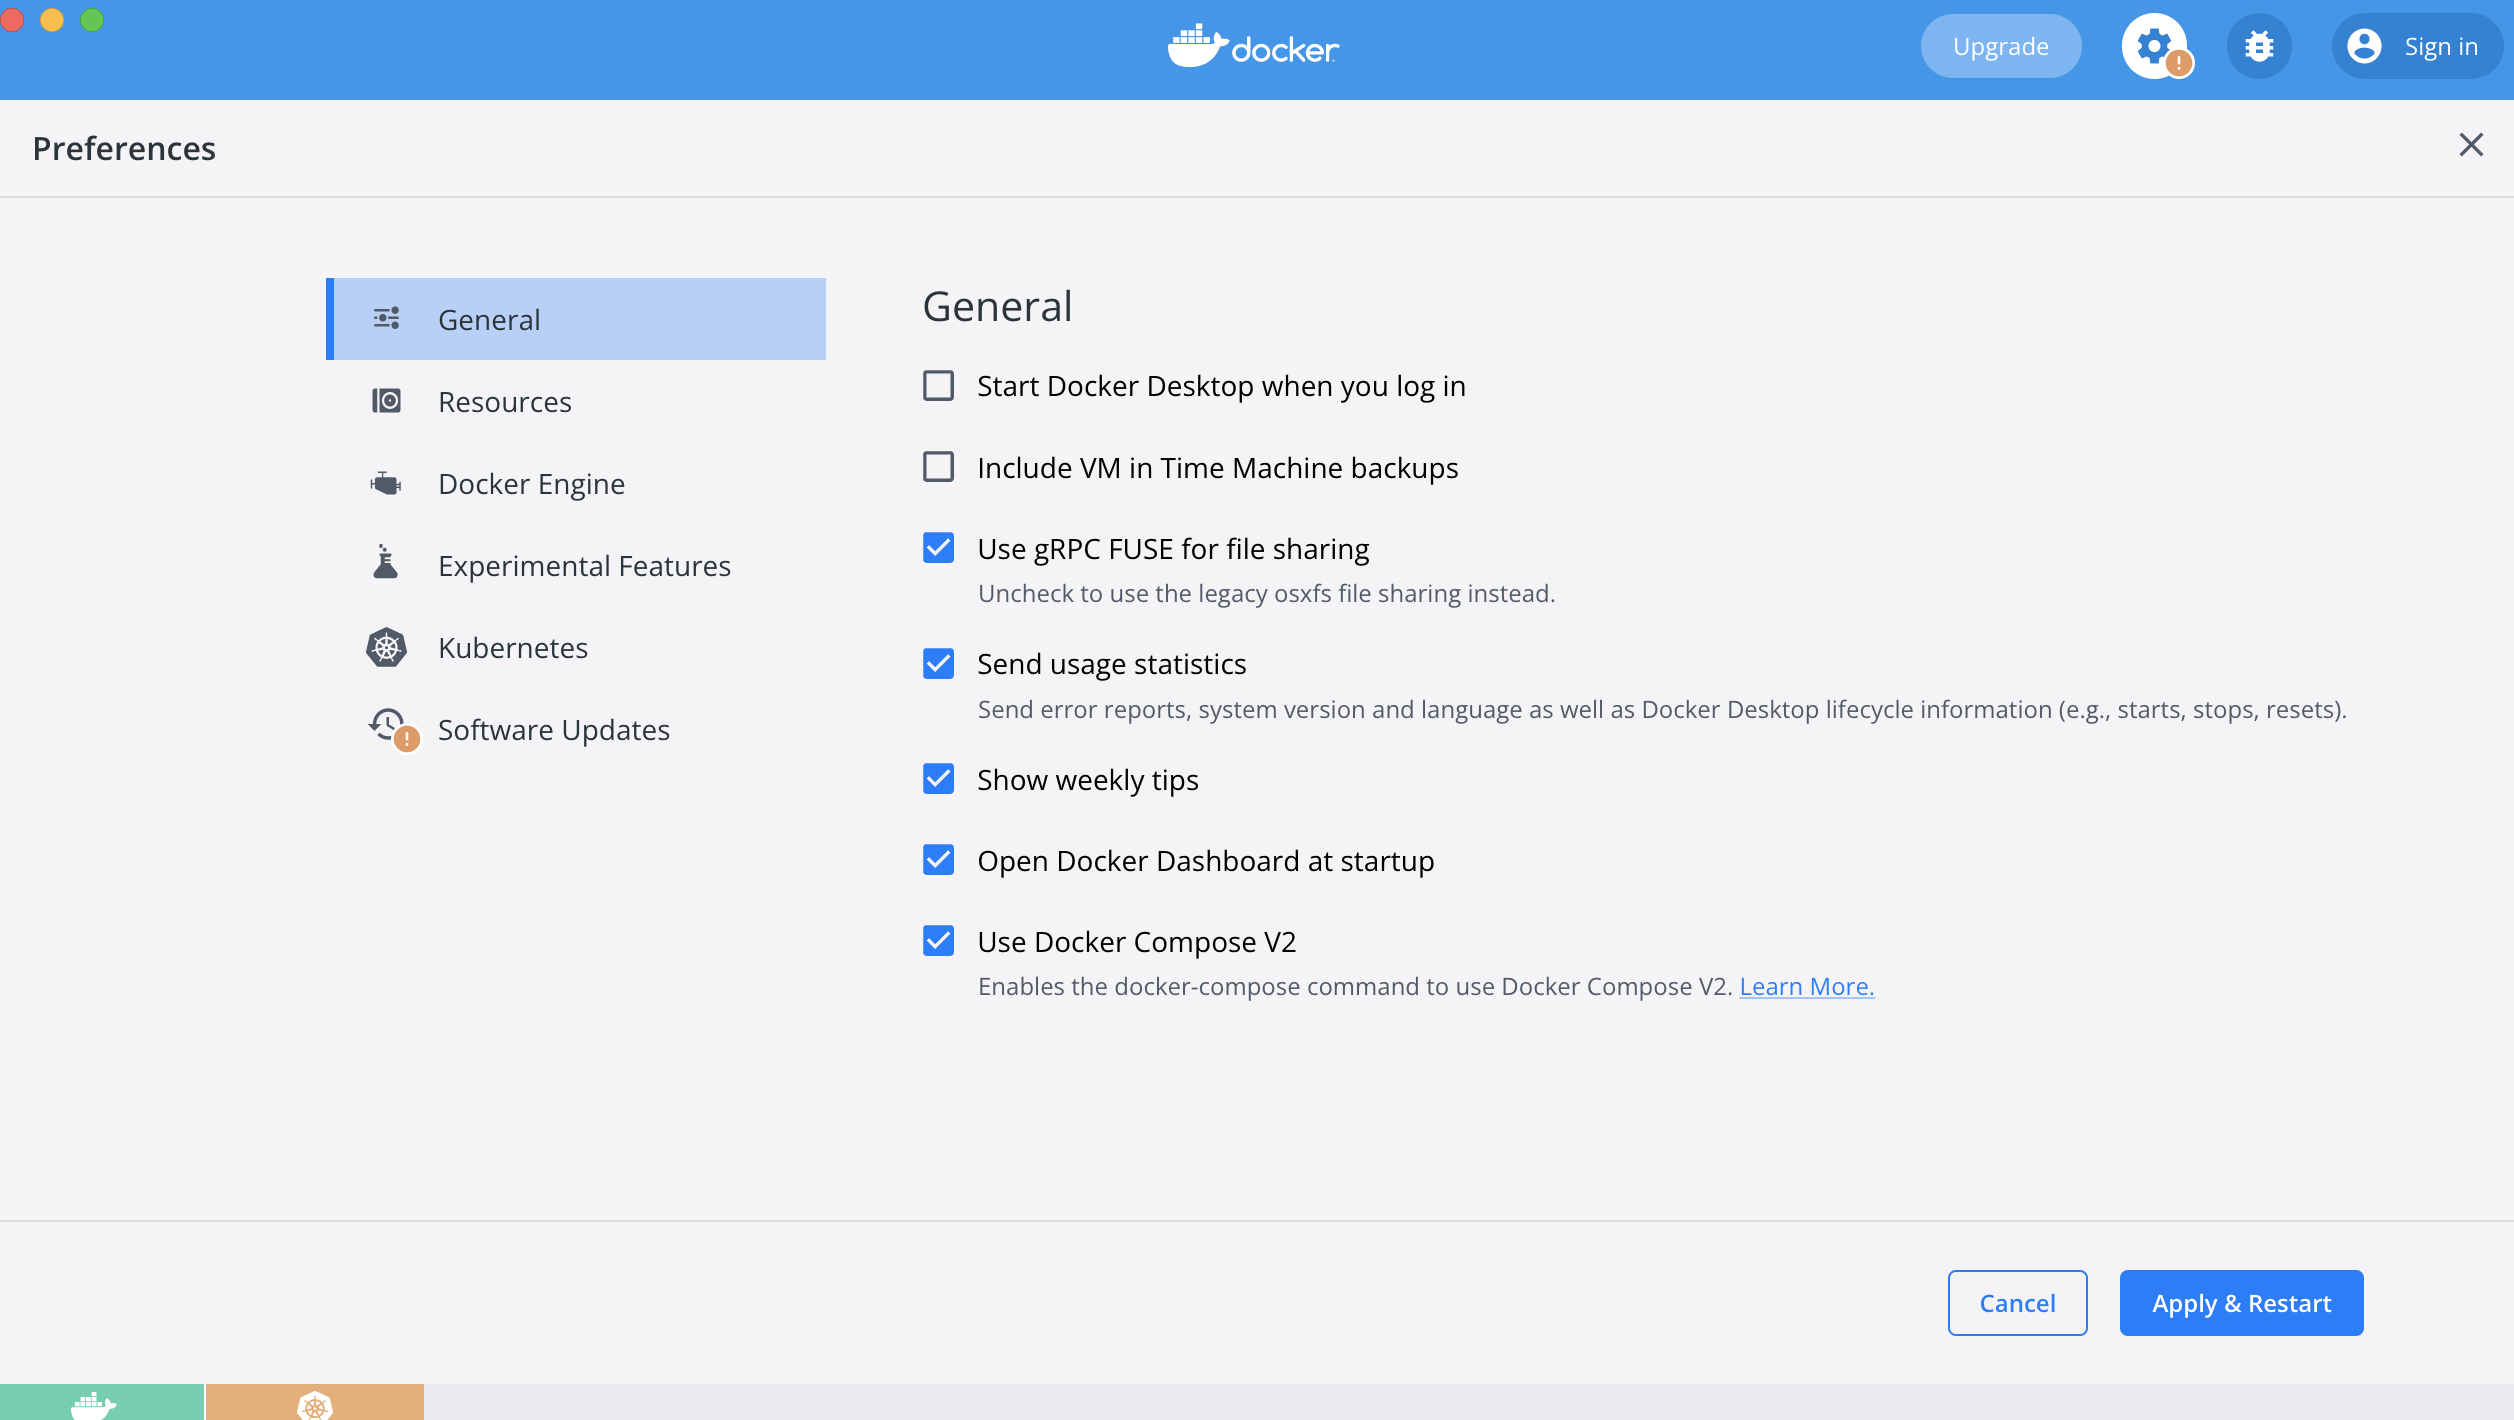Switch to Resources preferences tab
The width and height of the screenshot is (2514, 1420).
(504, 401)
